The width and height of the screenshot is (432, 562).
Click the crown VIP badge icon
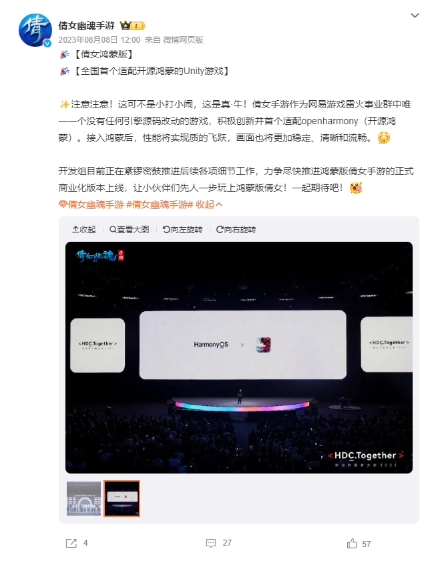132,25
